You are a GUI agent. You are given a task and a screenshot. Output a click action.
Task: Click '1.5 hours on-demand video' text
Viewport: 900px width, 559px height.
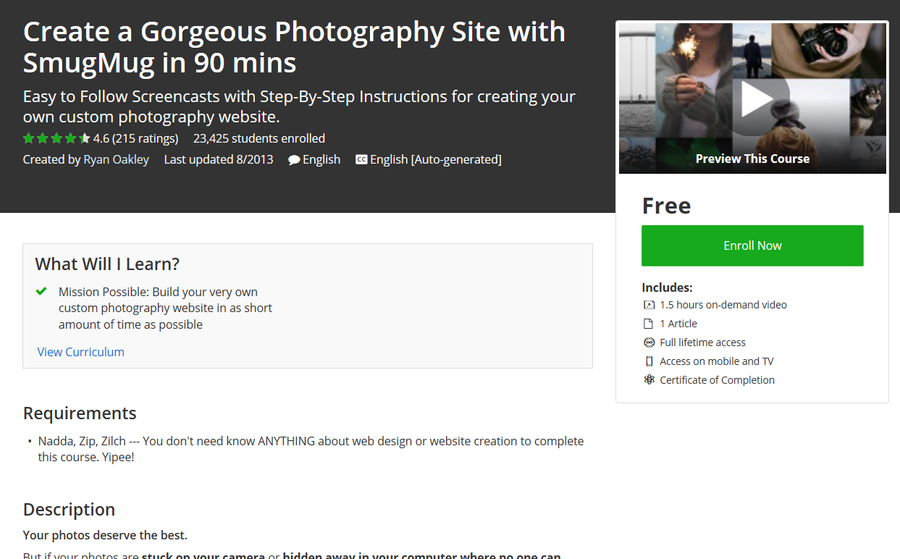[x=723, y=305]
